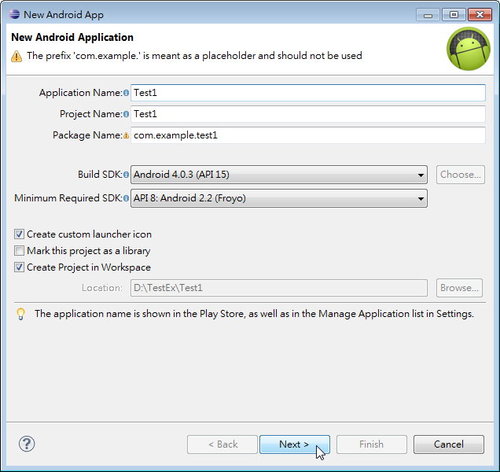Image resolution: width=500 pixels, height=472 pixels.
Task: Click info icon next to Application Name
Action: (x=126, y=93)
